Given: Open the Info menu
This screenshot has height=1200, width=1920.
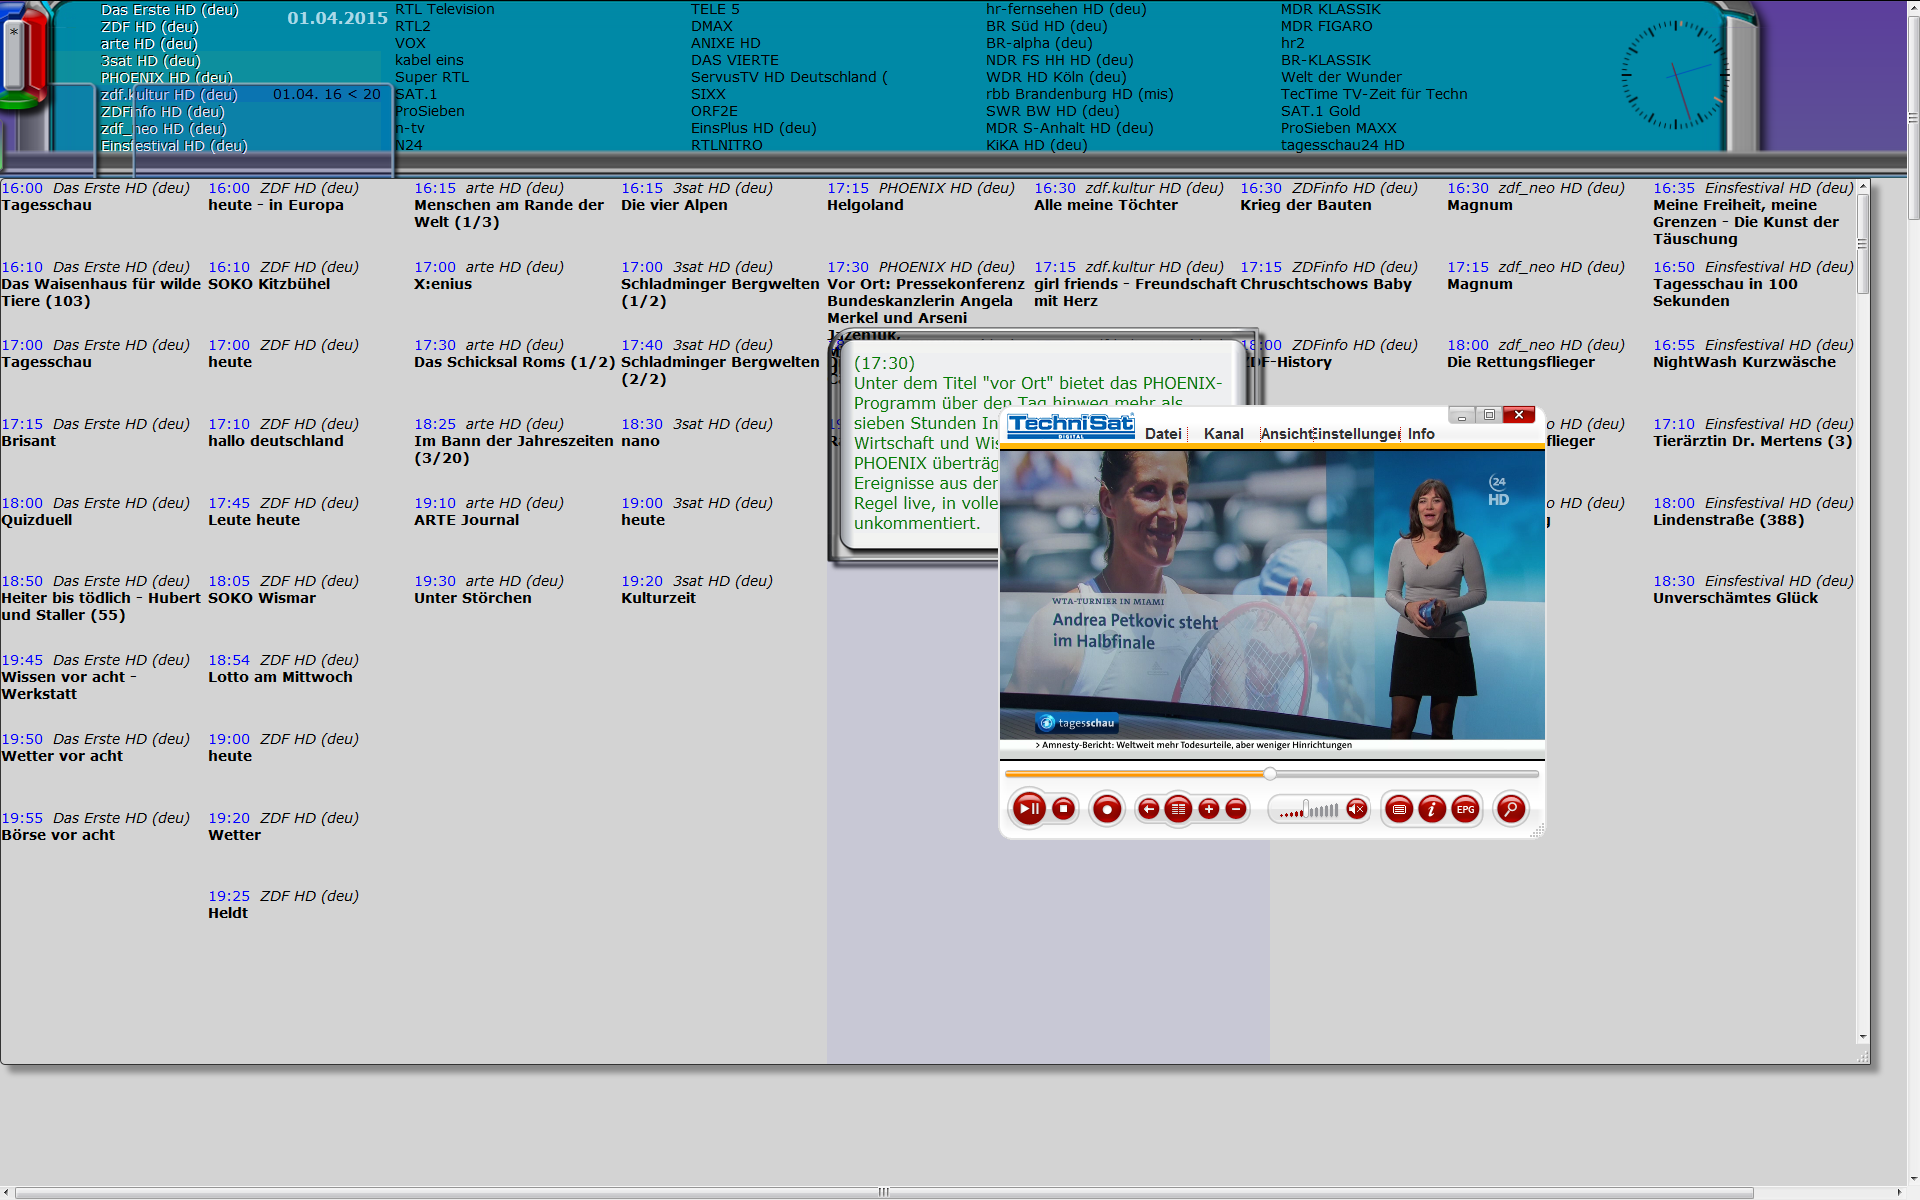Looking at the screenshot, I should (x=1421, y=434).
